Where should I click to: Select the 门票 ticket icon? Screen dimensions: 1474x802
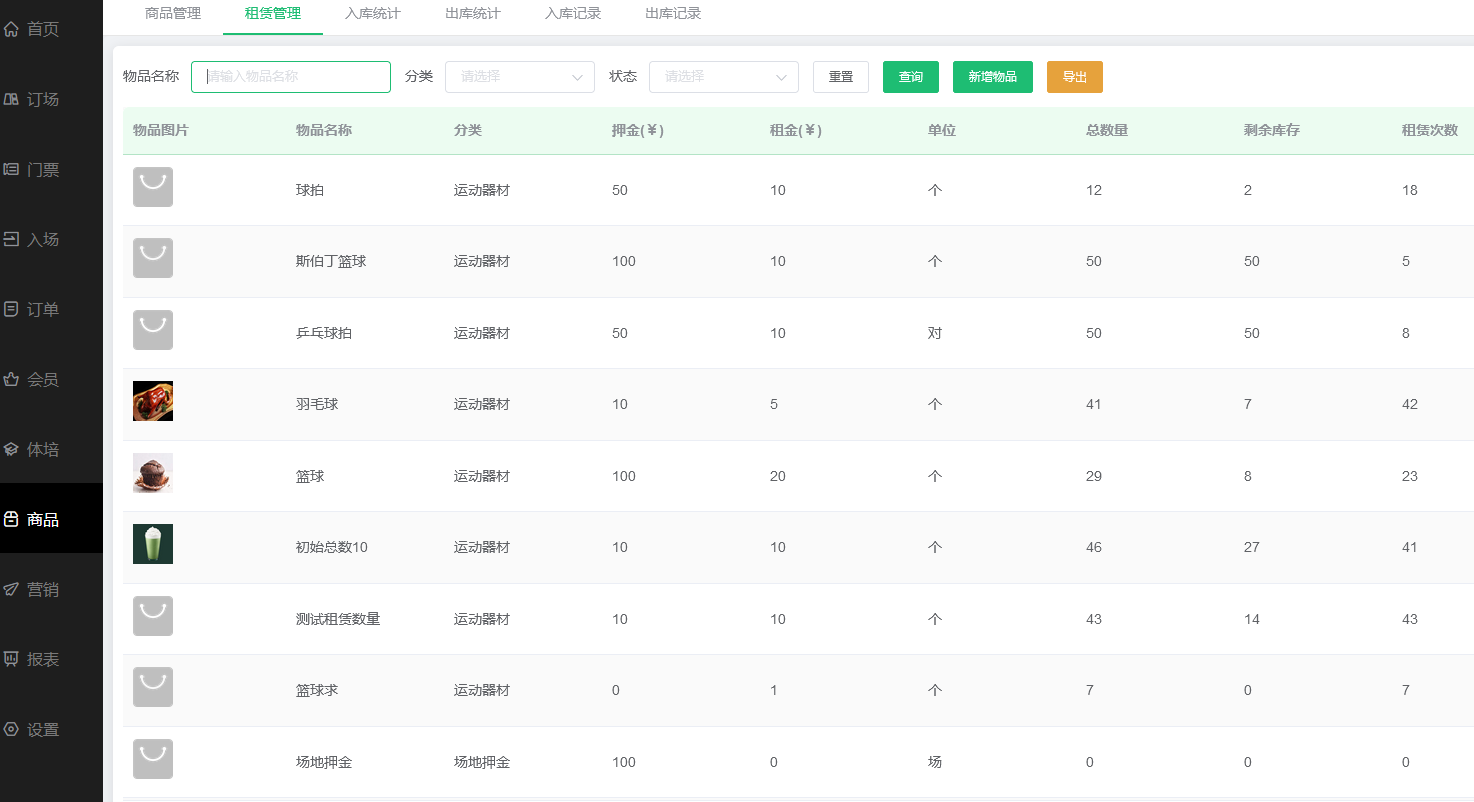12,170
